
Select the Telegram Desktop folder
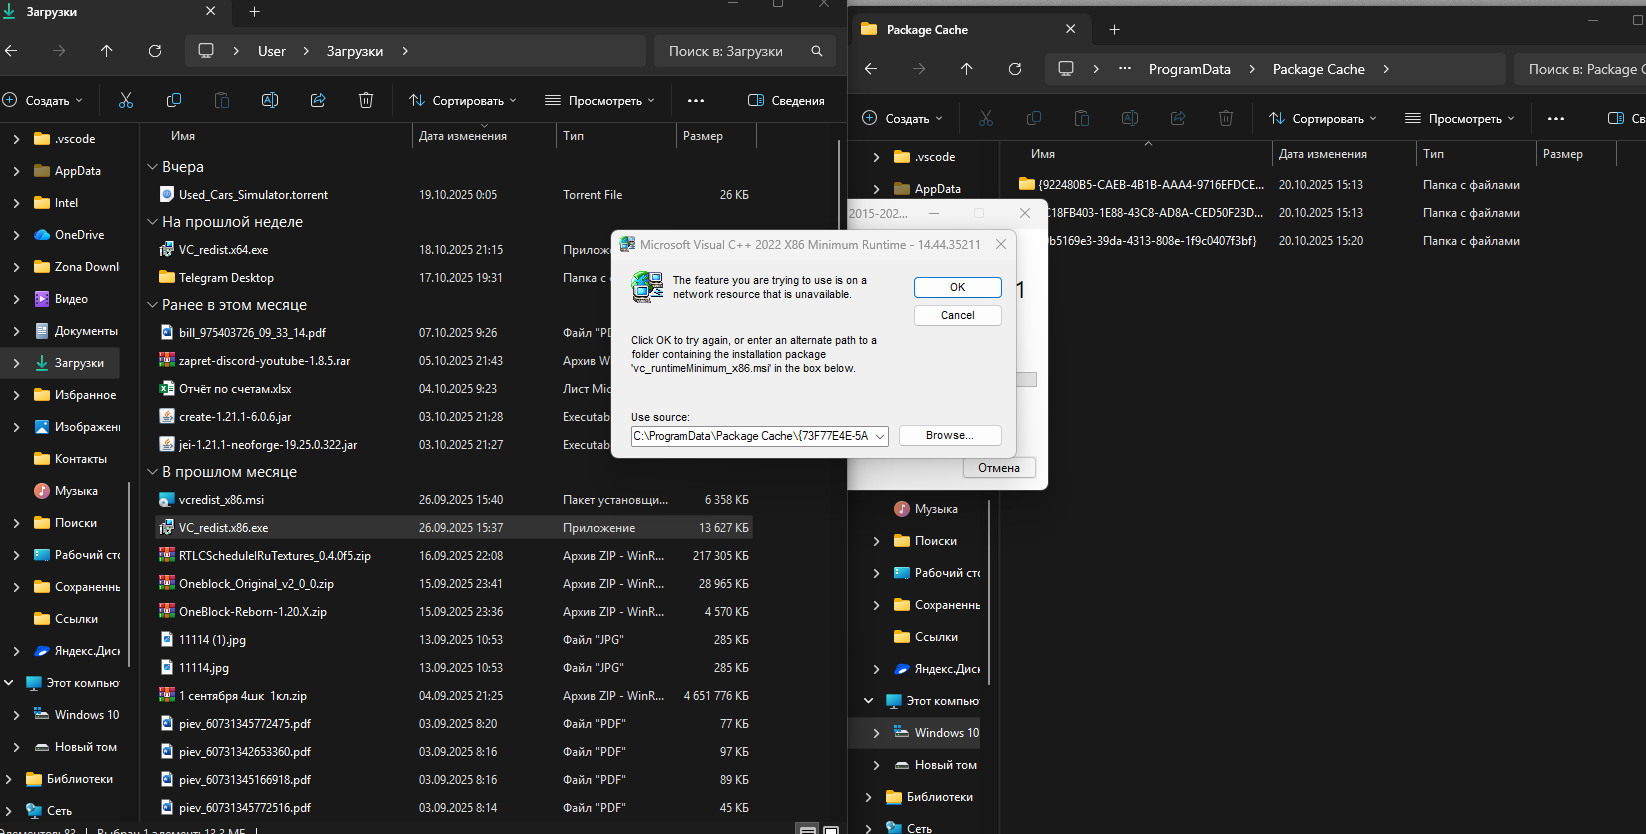(226, 278)
